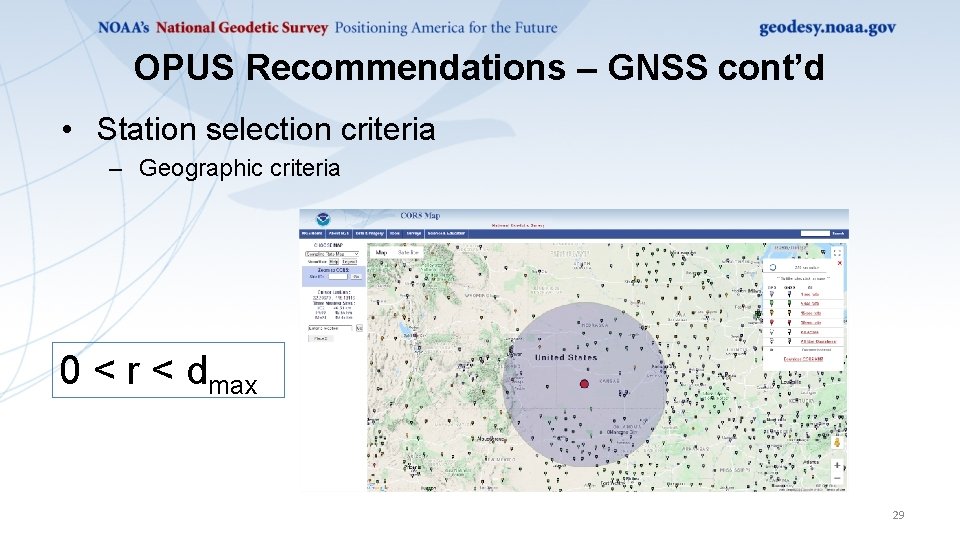
Task: Open the Surveys menu in navigation bar
Action: pyautogui.click(x=414, y=233)
